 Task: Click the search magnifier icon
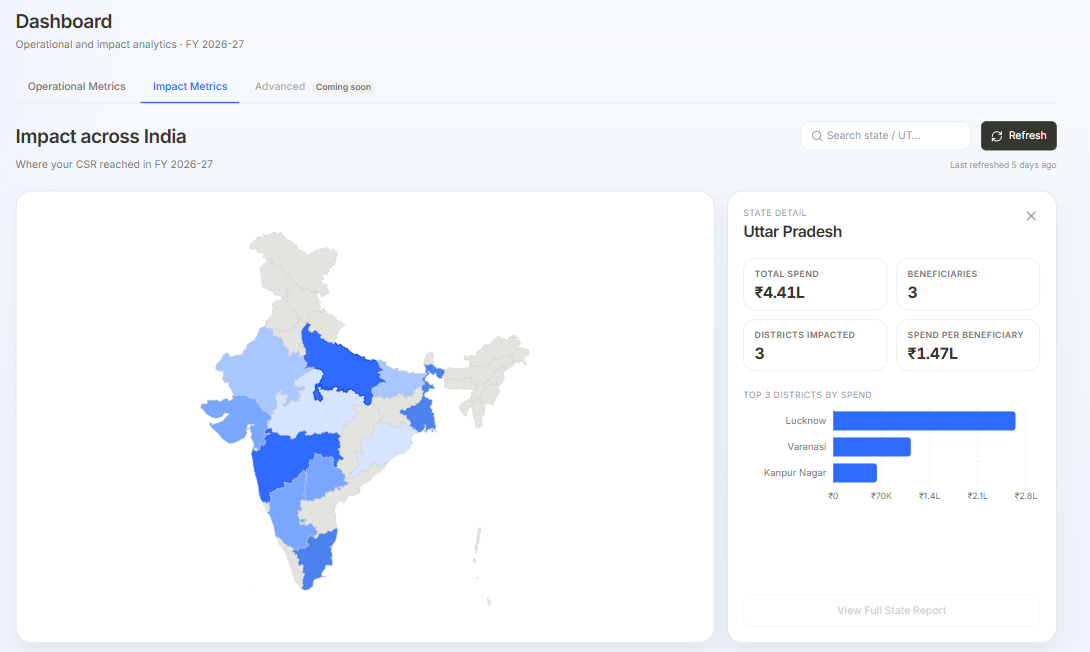(x=817, y=136)
